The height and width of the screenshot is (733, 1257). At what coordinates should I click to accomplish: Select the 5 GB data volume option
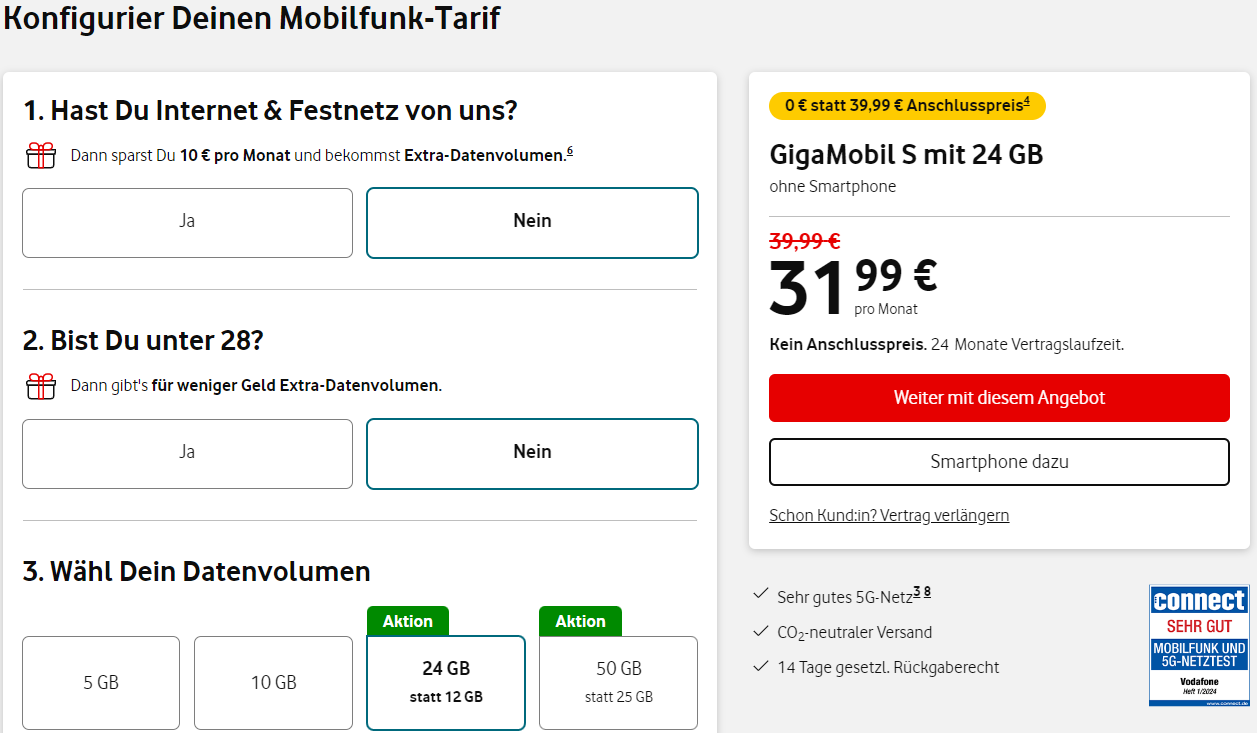coord(101,683)
